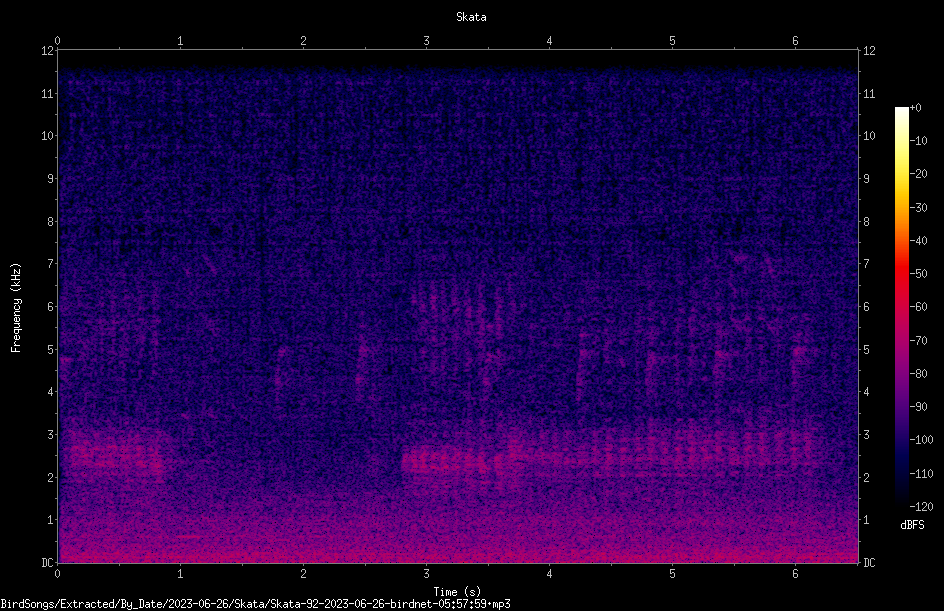Click the "11" tick on the left frequency axis
Viewport: 944px width, 611px height.
[x=47, y=93]
